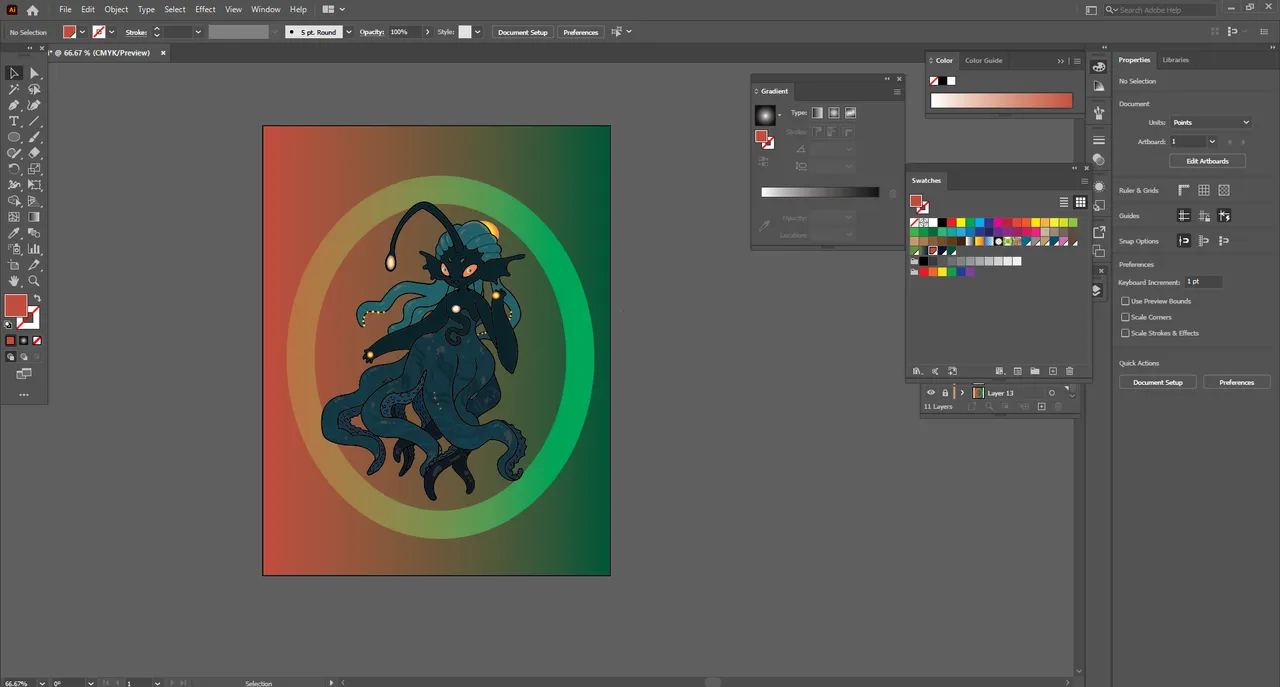Select the radial gradient type icon
Screen dimensions: 1280x687
click(833, 113)
